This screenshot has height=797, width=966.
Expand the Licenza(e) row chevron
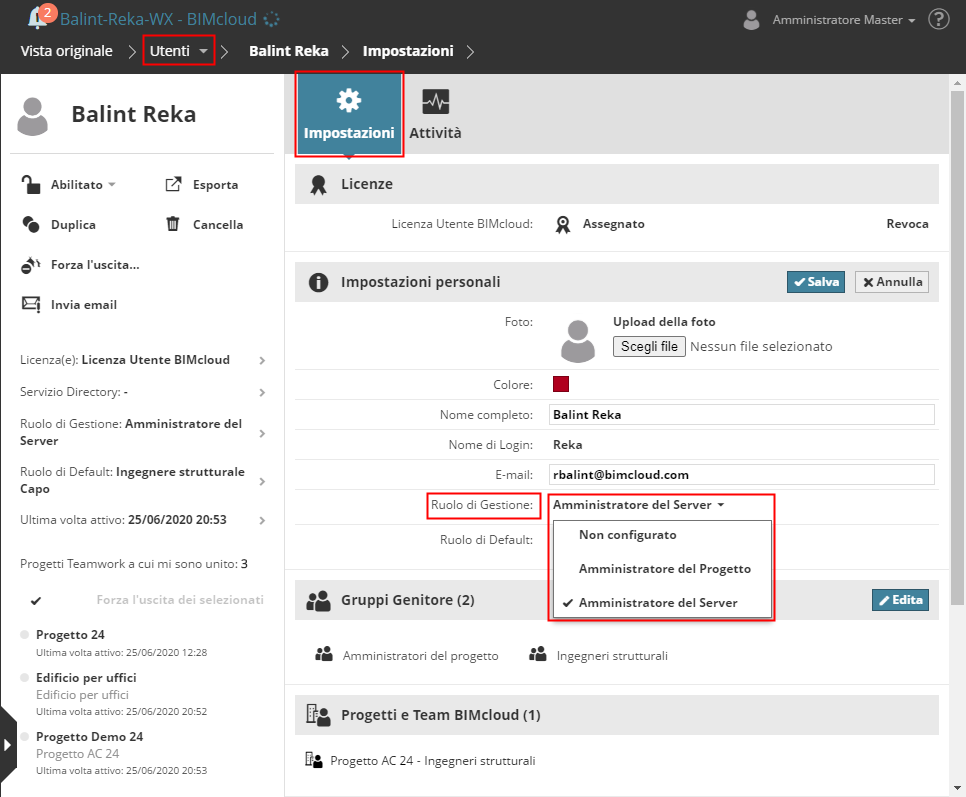pyautogui.click(x=262, y=360)
